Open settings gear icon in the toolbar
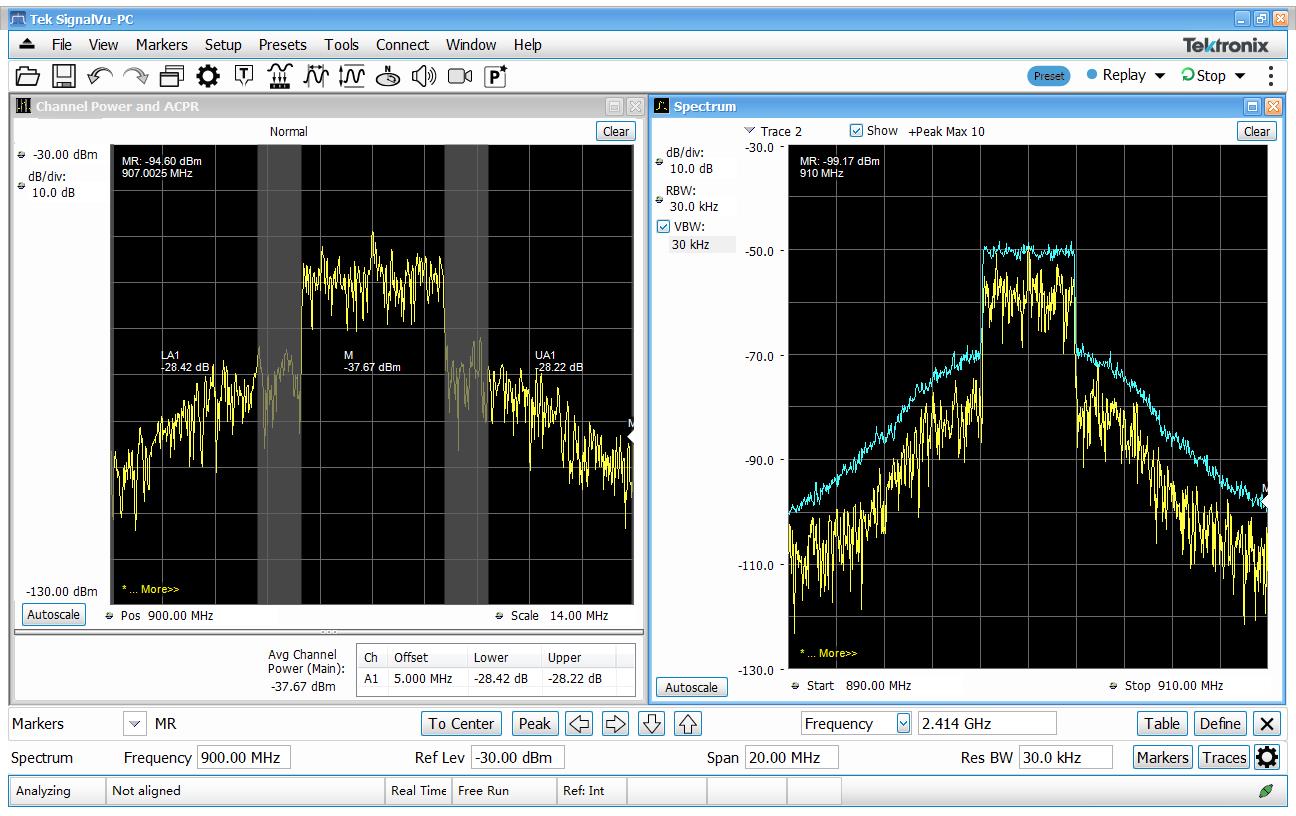Viewport: 1296px width, 816px height. point(208,76)
